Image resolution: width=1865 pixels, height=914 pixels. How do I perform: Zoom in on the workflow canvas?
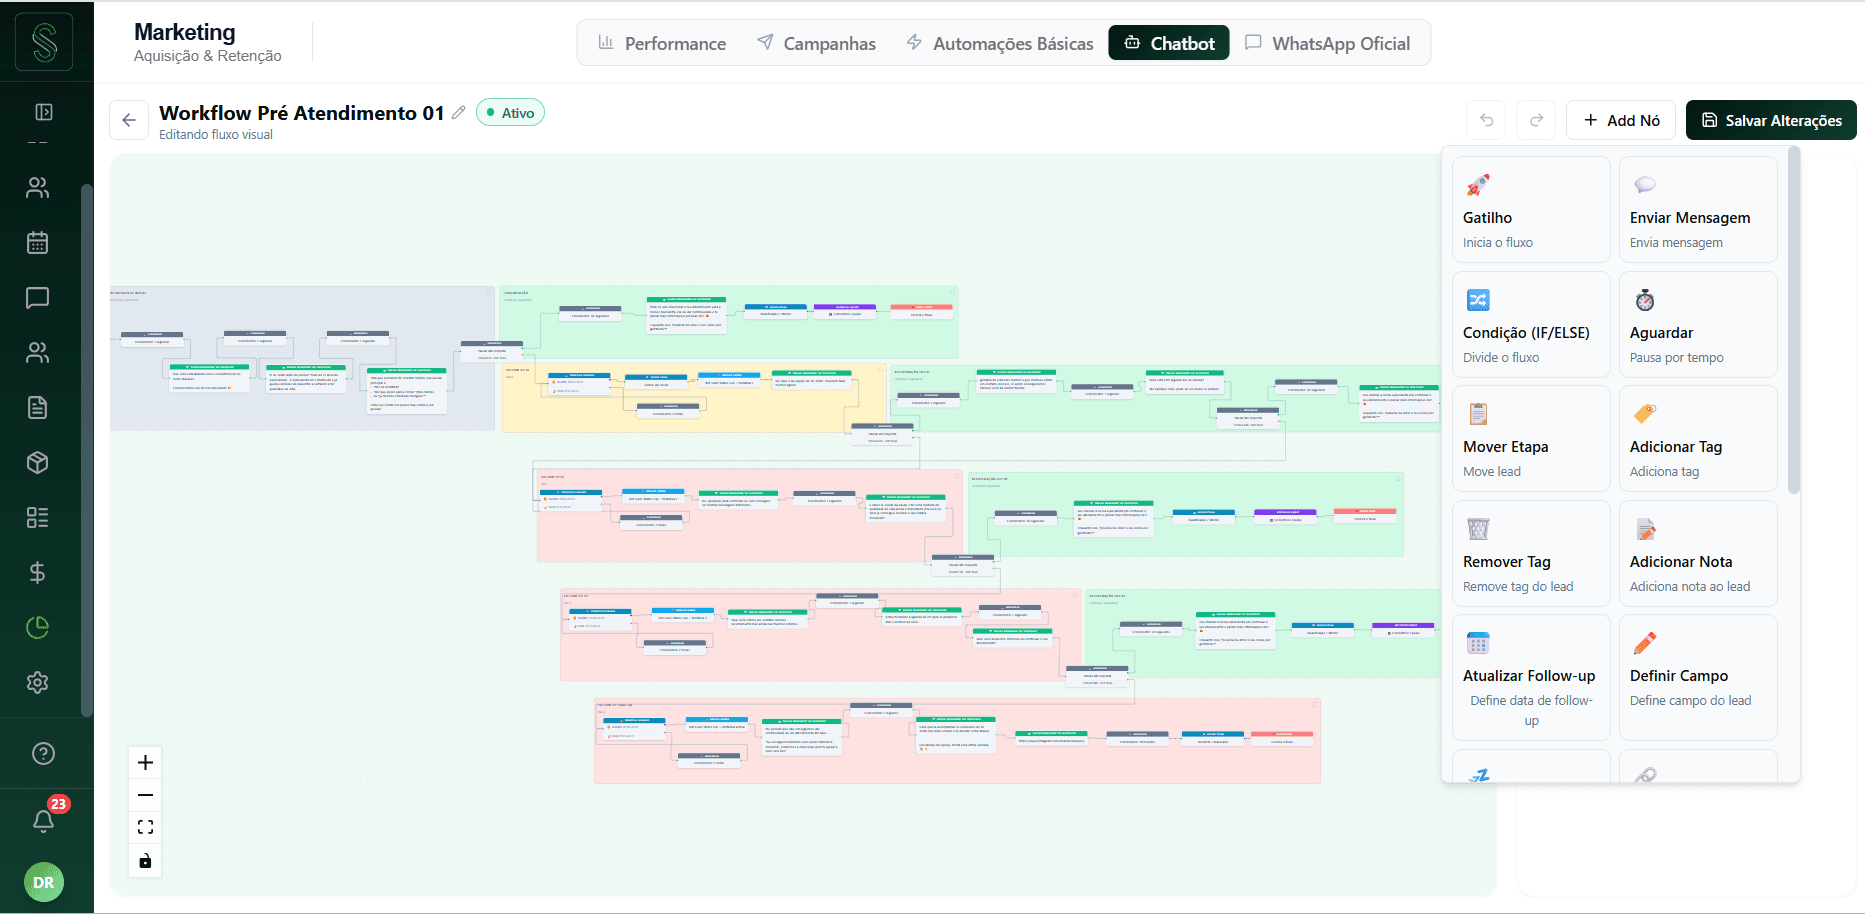pos(145,763)
